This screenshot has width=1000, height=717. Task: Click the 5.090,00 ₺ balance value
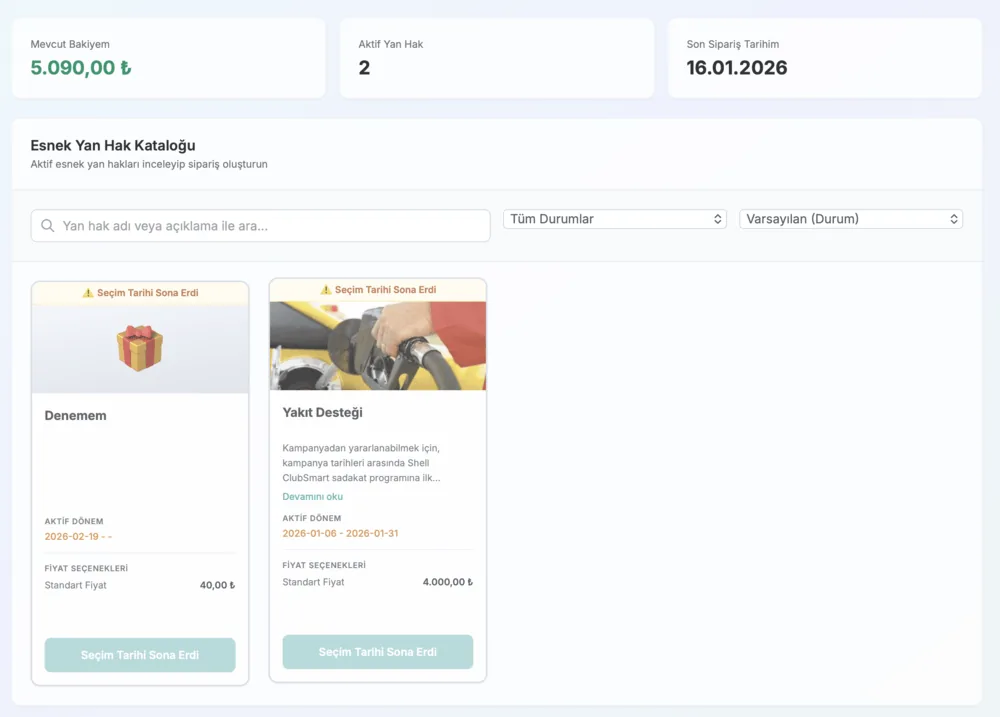tap(81, 68)
